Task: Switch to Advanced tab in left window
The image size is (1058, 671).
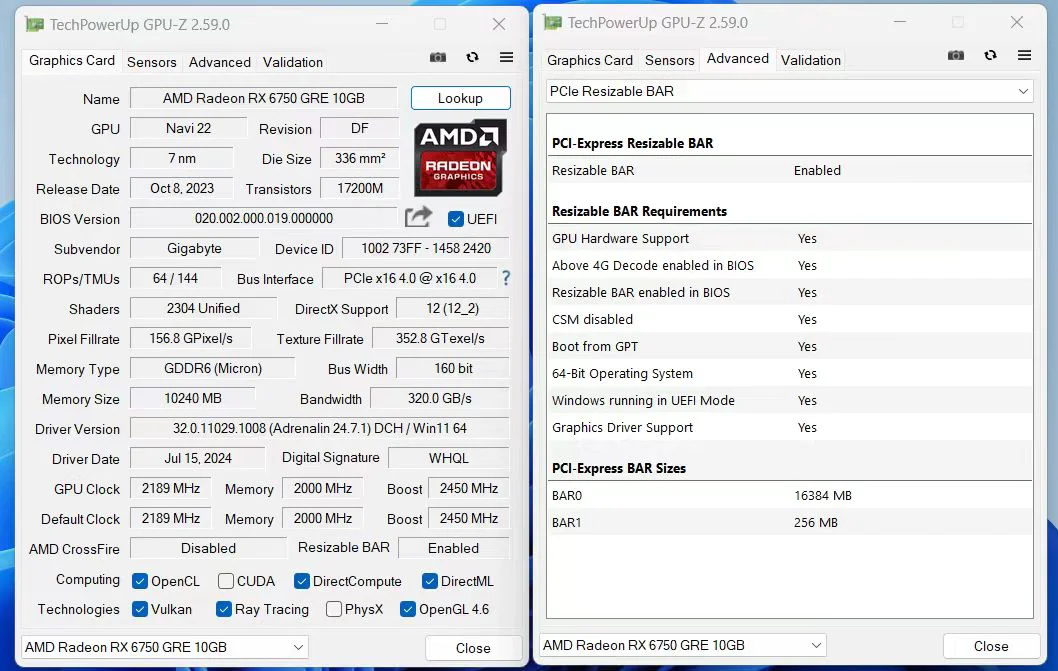Action: coord(220,62)
